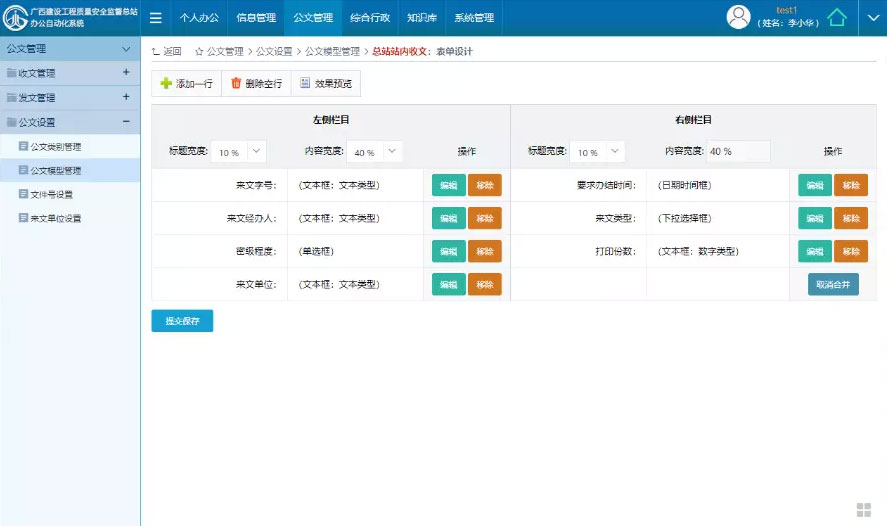The width and height of the screenshot is (887, 526).
Task: Click the 删除空行 trash icon
Action: click(236, 84)
